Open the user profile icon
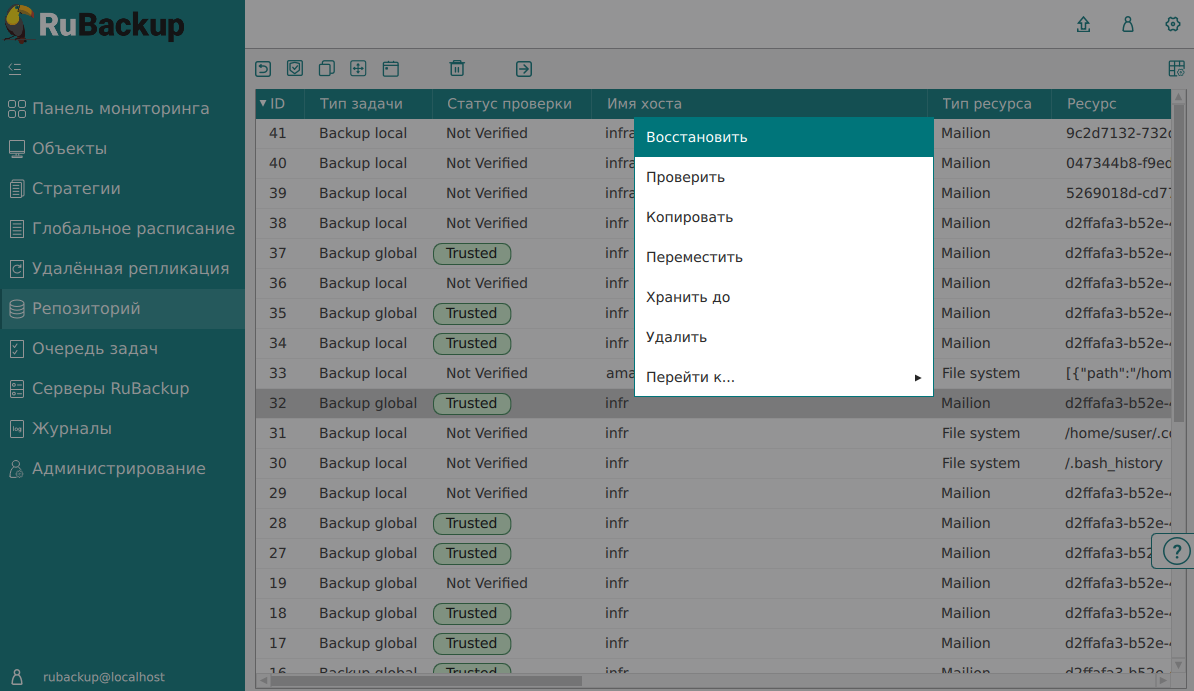Image resolution: width=1194 pixels, height=691 pixels. tap(1128, 25)
